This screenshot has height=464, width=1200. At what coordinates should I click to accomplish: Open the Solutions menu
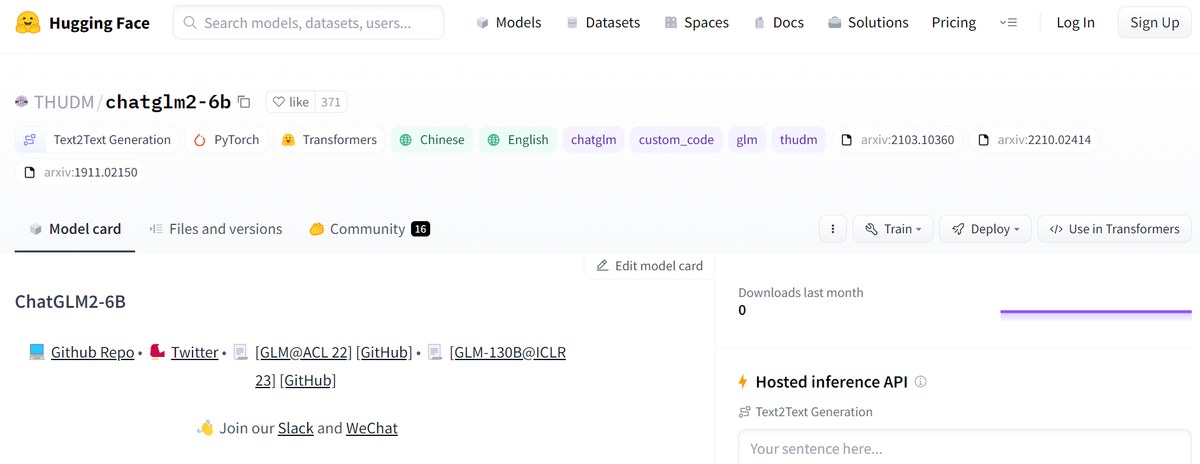(x=868, y=22)
